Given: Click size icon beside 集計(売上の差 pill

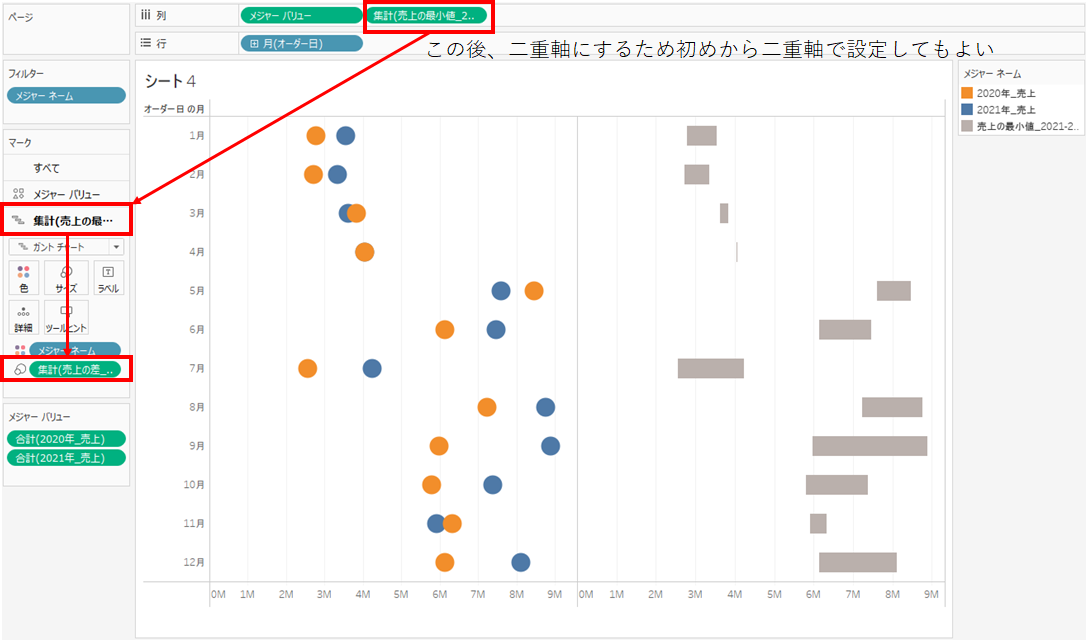Looking at the screenshot, I should point(19,369).
